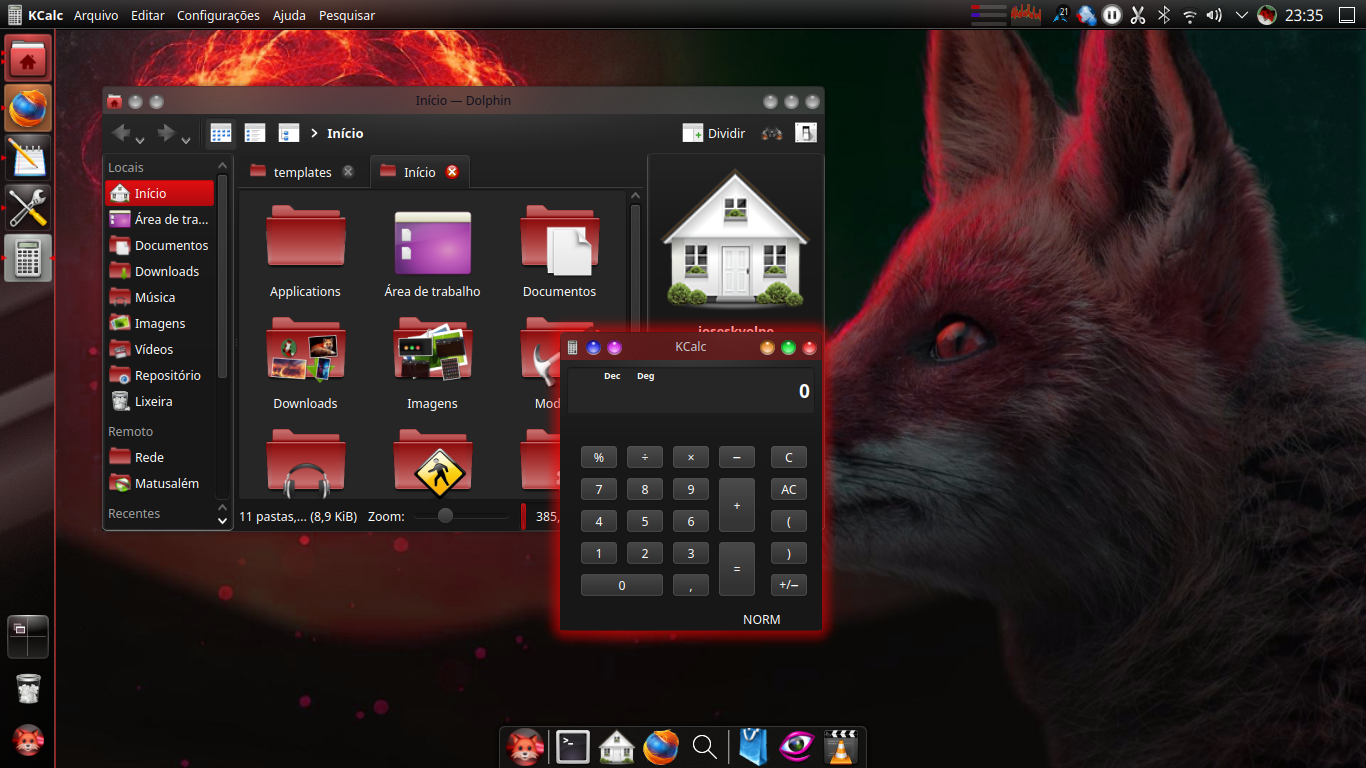Click the up arrow at the top of the places sidebar

222,166
